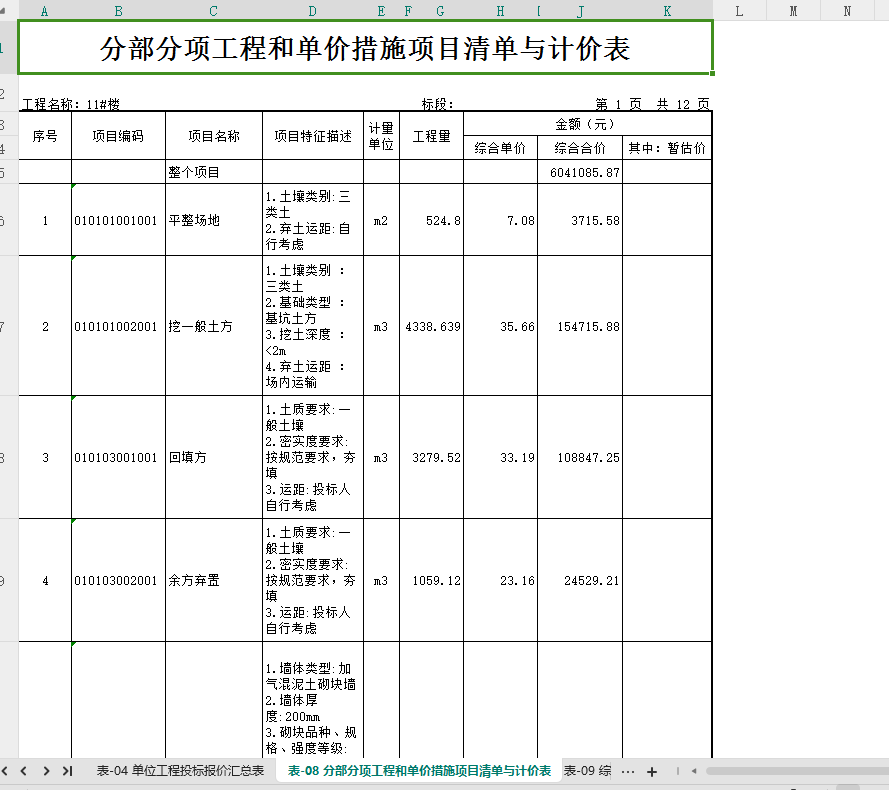
Task: Click the total value 6041085.87
Action: (x=580, y=172)
